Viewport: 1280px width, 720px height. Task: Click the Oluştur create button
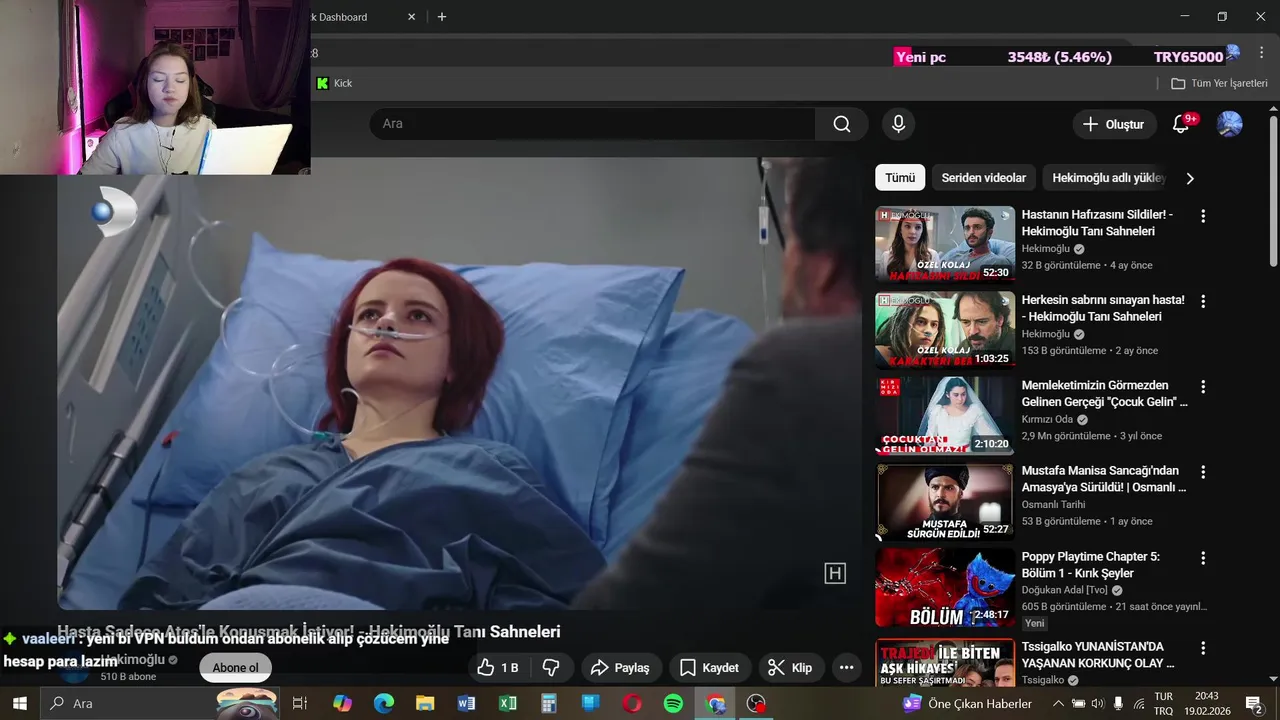pyautogui.click(x=1114, y=124)
